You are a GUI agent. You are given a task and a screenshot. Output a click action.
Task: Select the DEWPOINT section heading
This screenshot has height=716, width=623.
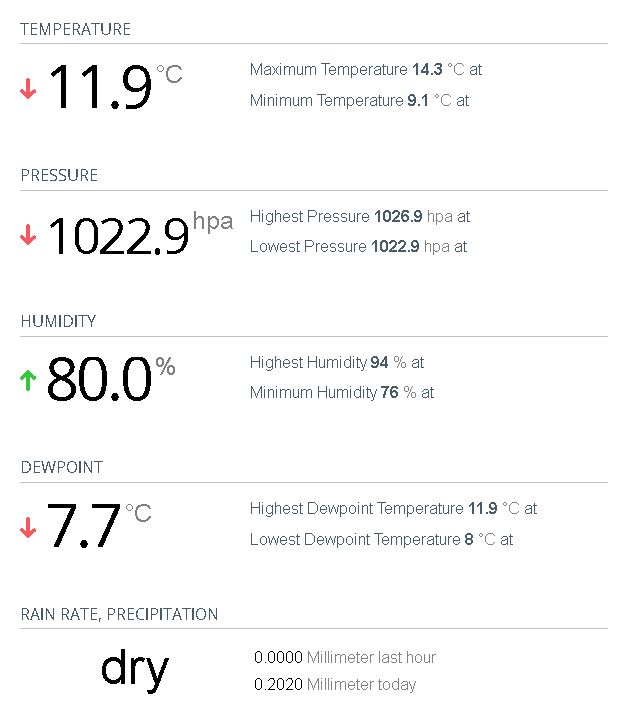pyautogui.click(x=62, y=467)
